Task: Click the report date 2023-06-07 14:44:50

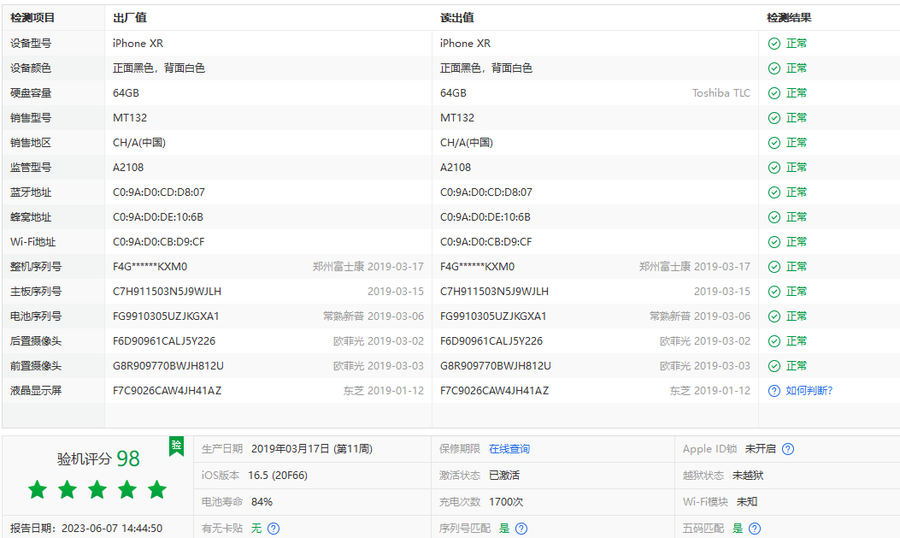Action: [112, 528]
